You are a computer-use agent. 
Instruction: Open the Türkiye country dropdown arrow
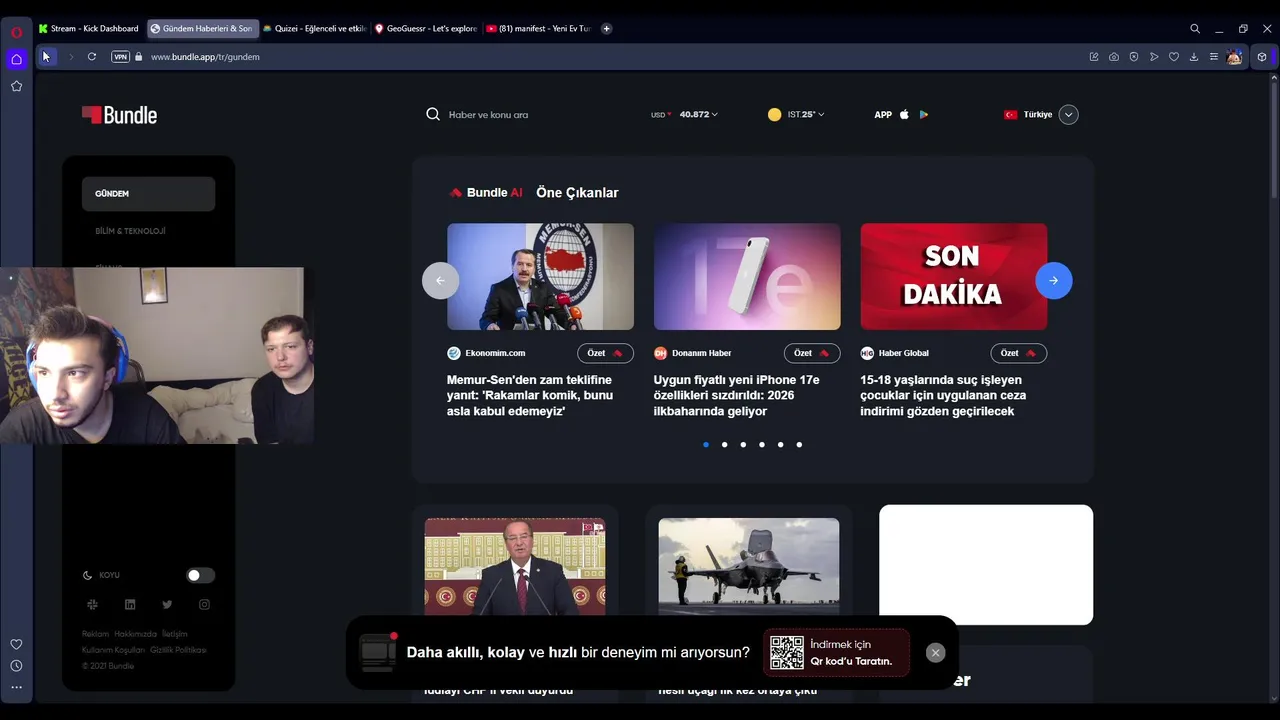point(1069,114)
